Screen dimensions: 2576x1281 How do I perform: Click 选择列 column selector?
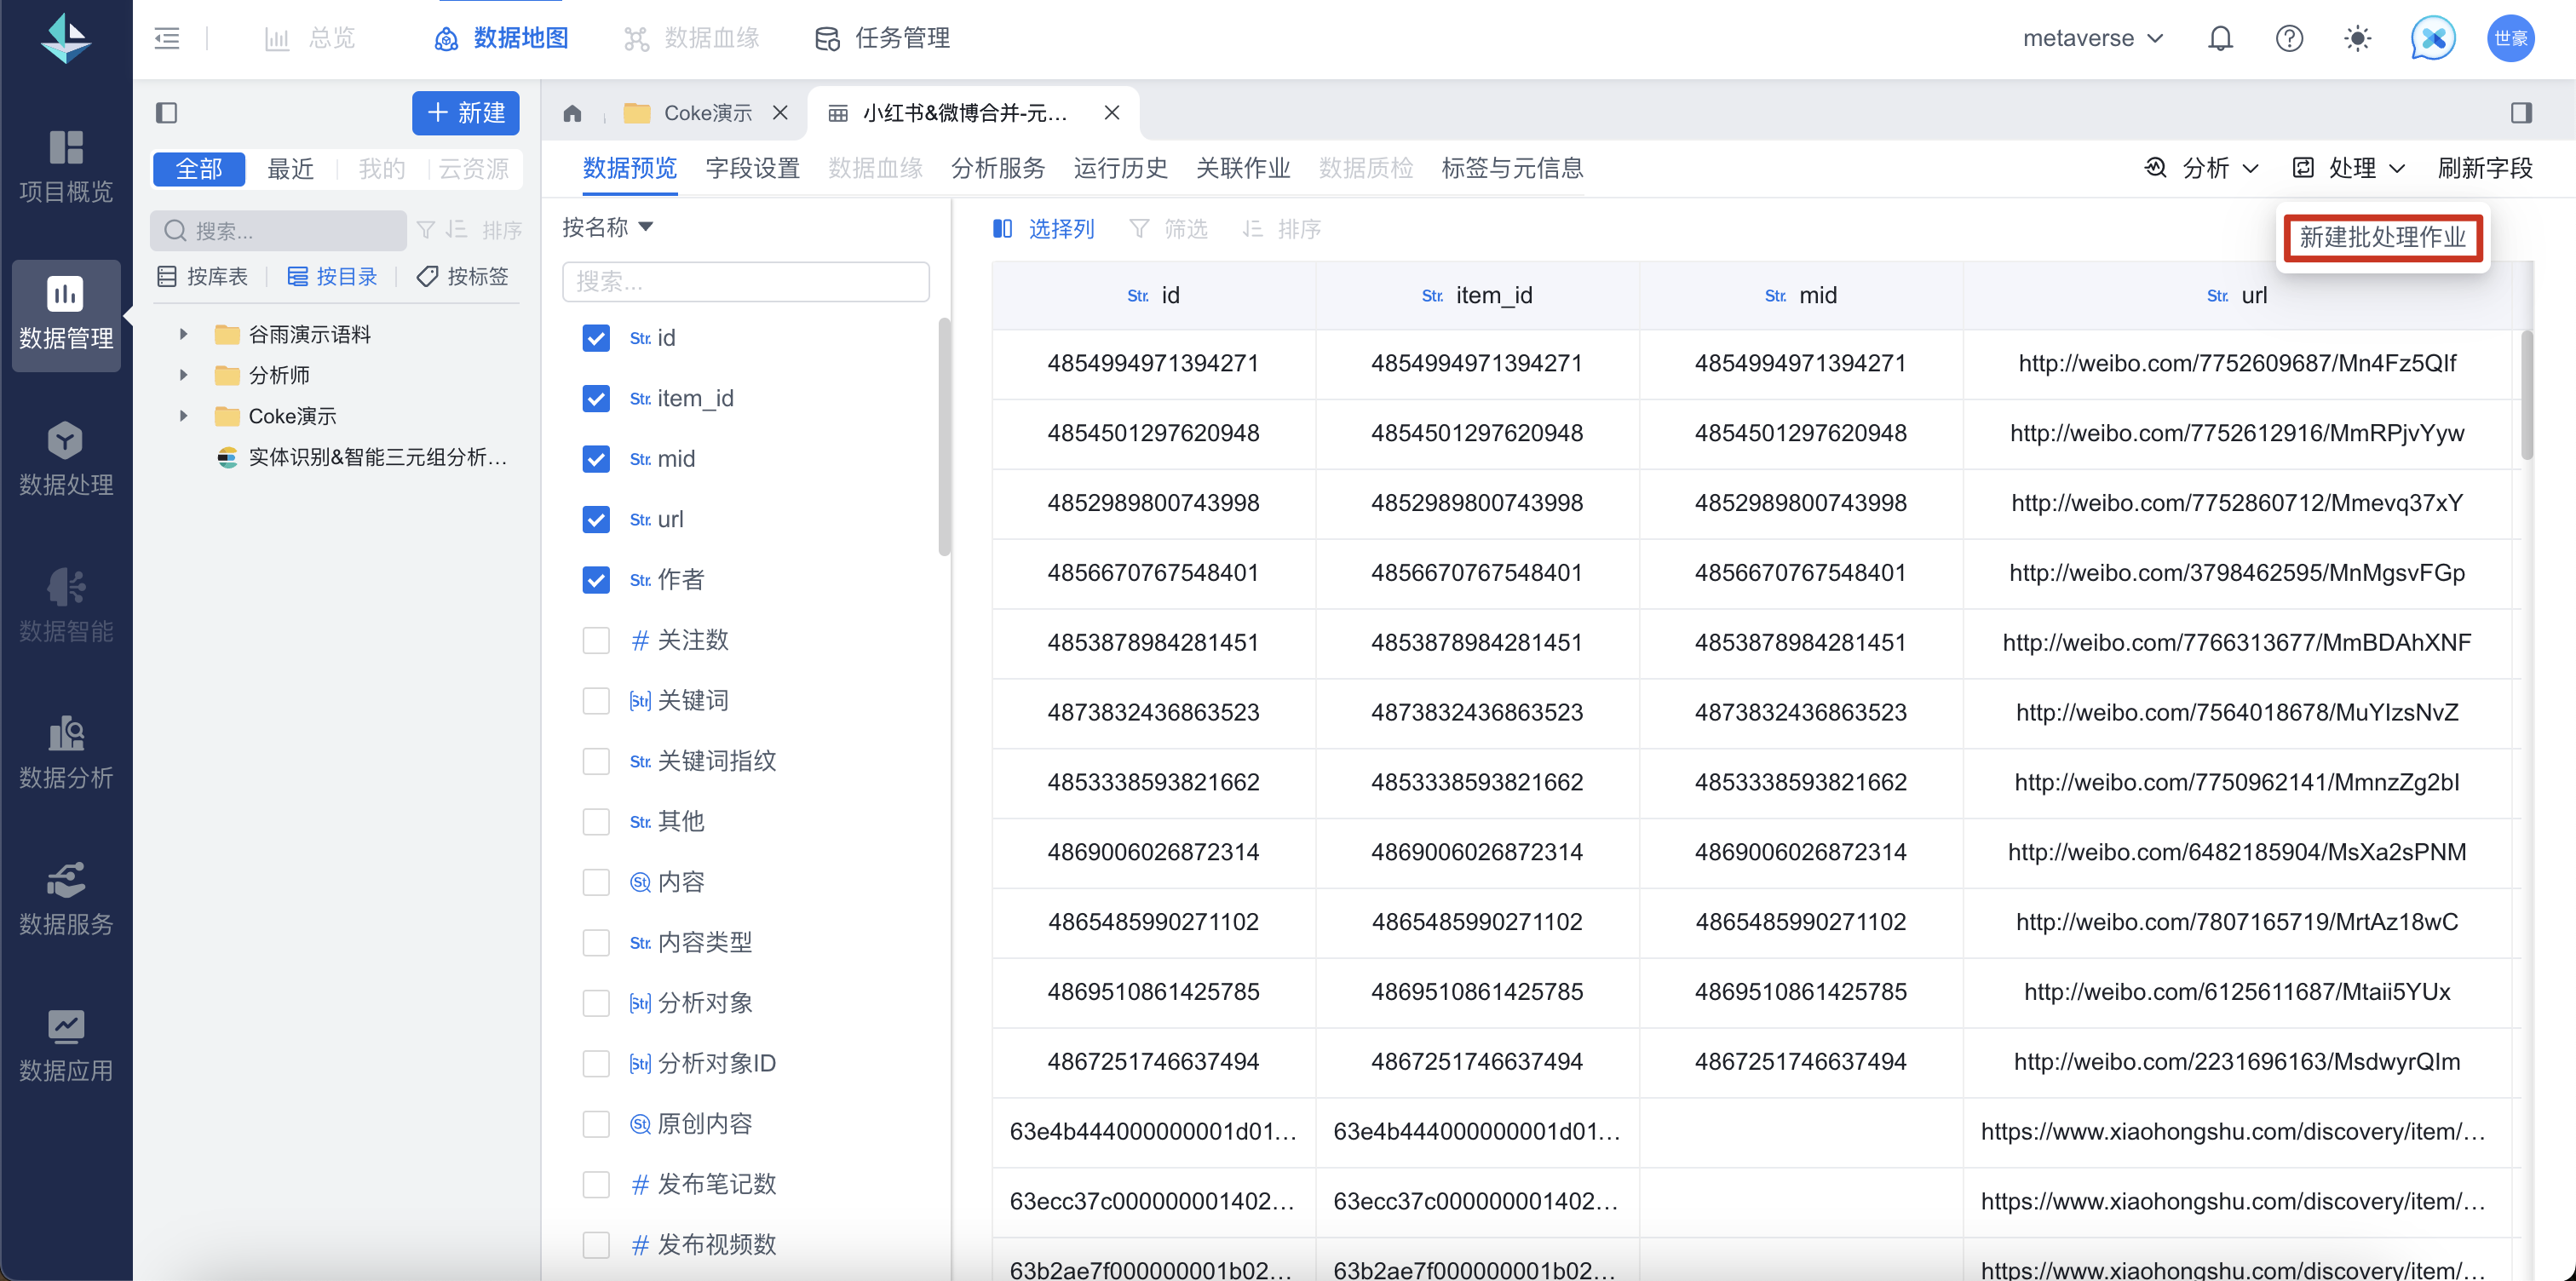1043,229
